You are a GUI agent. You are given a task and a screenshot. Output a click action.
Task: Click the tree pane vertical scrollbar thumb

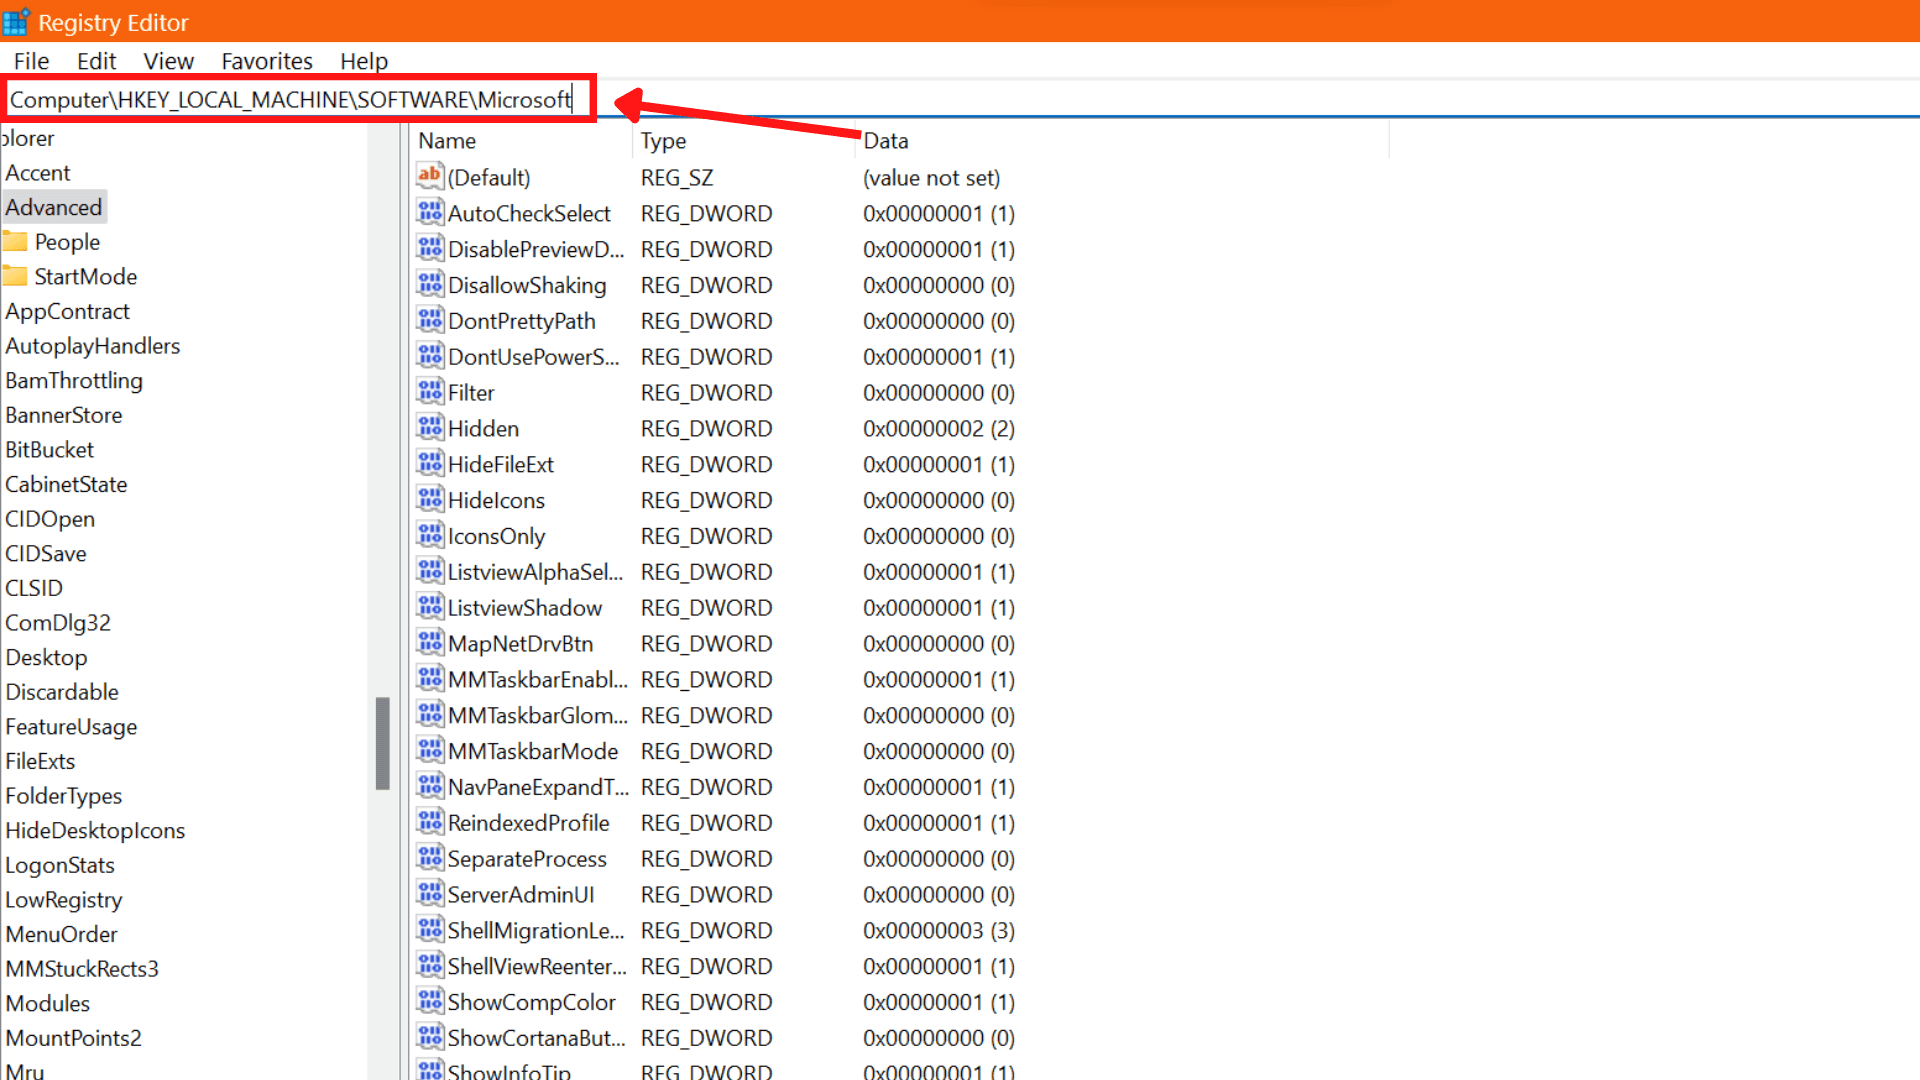(382, 743)
